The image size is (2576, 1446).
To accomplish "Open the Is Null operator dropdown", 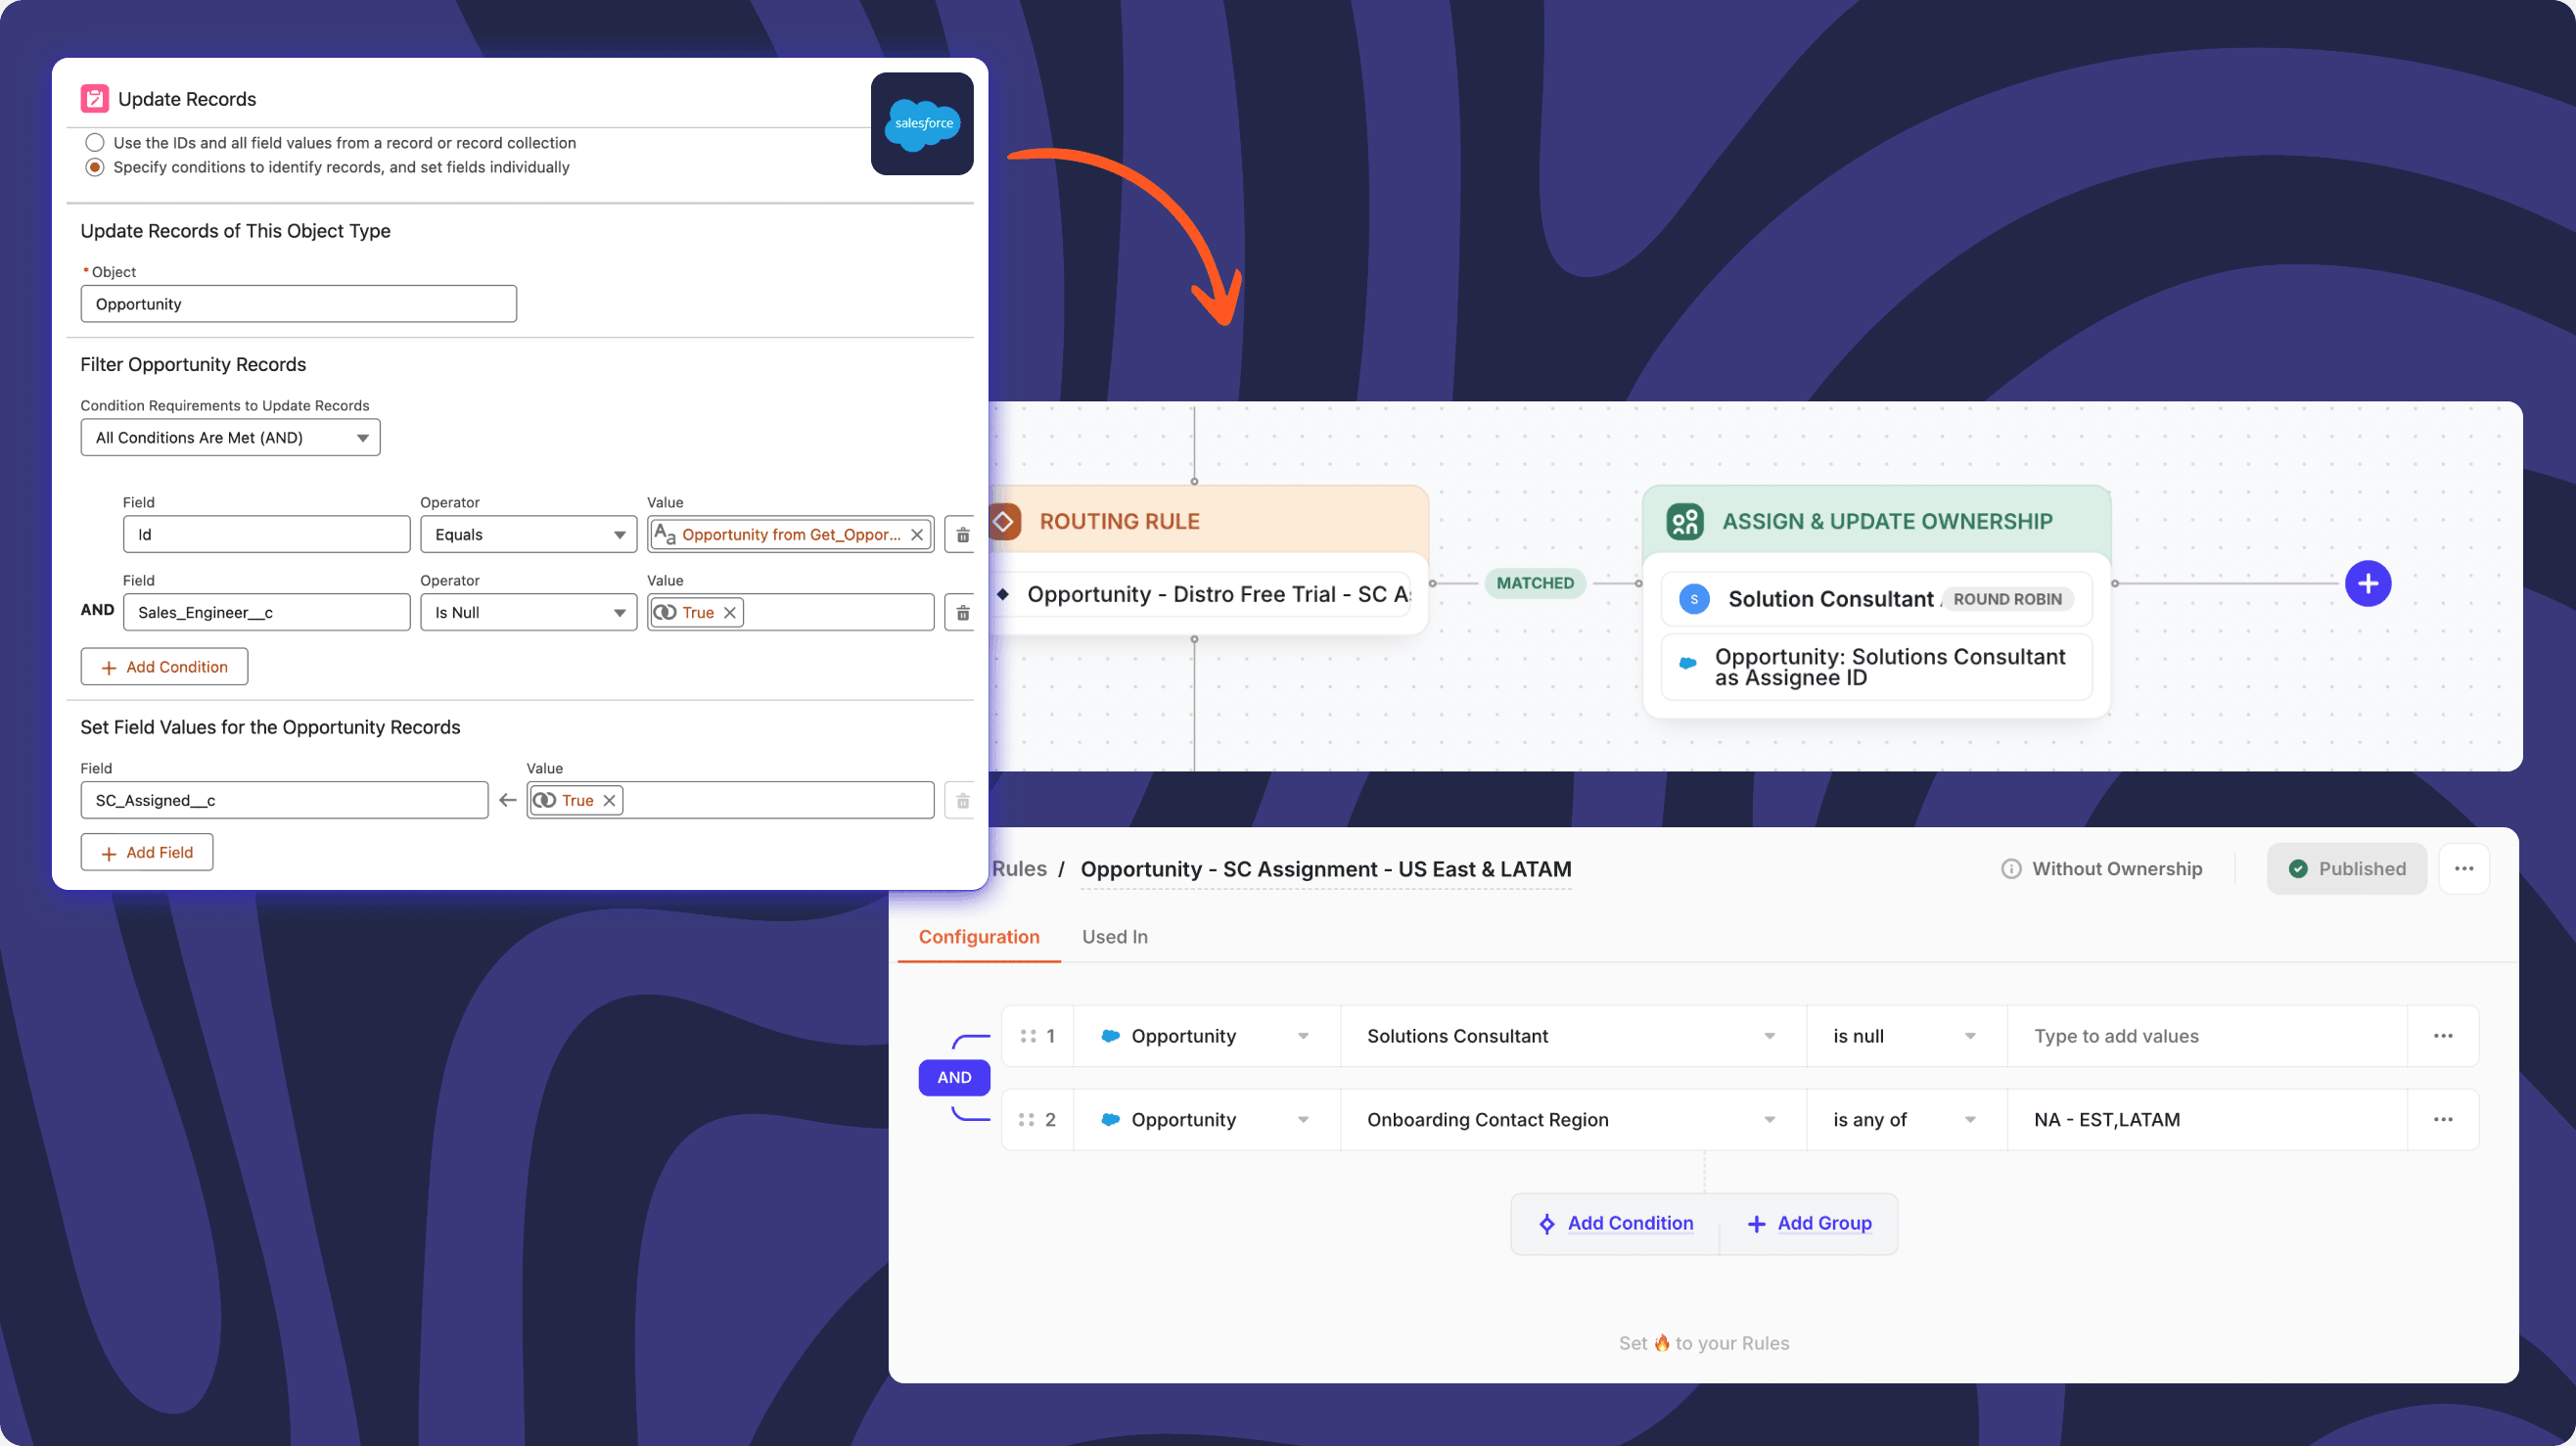I will point(529,613).
